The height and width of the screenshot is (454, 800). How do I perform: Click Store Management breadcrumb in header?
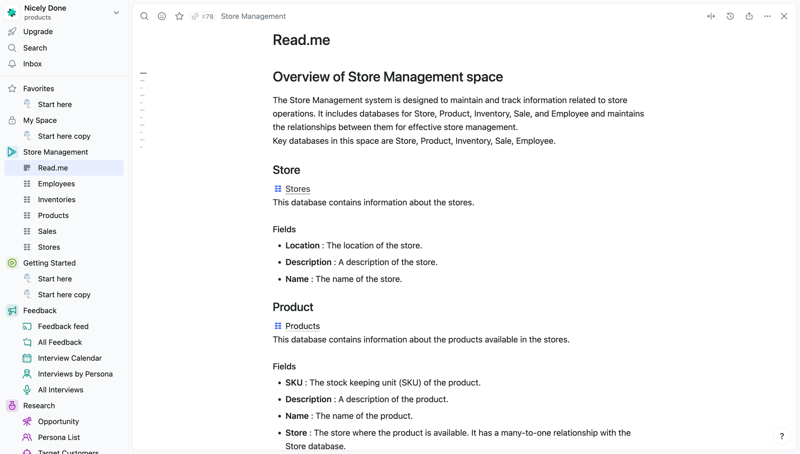253,16
